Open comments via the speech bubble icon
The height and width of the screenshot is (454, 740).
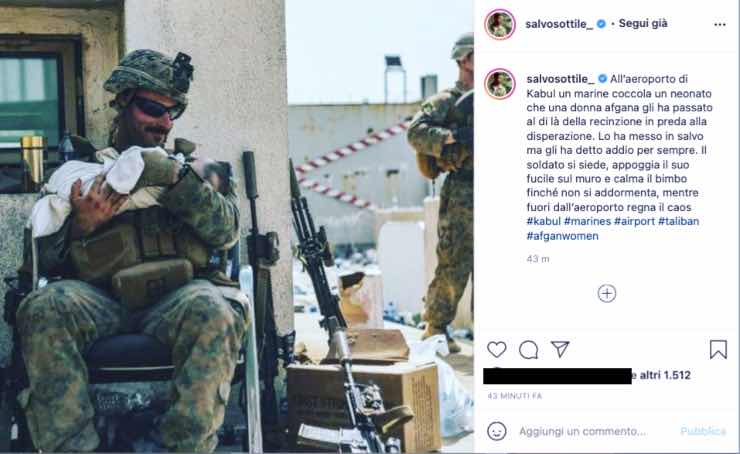coord(528,350)
